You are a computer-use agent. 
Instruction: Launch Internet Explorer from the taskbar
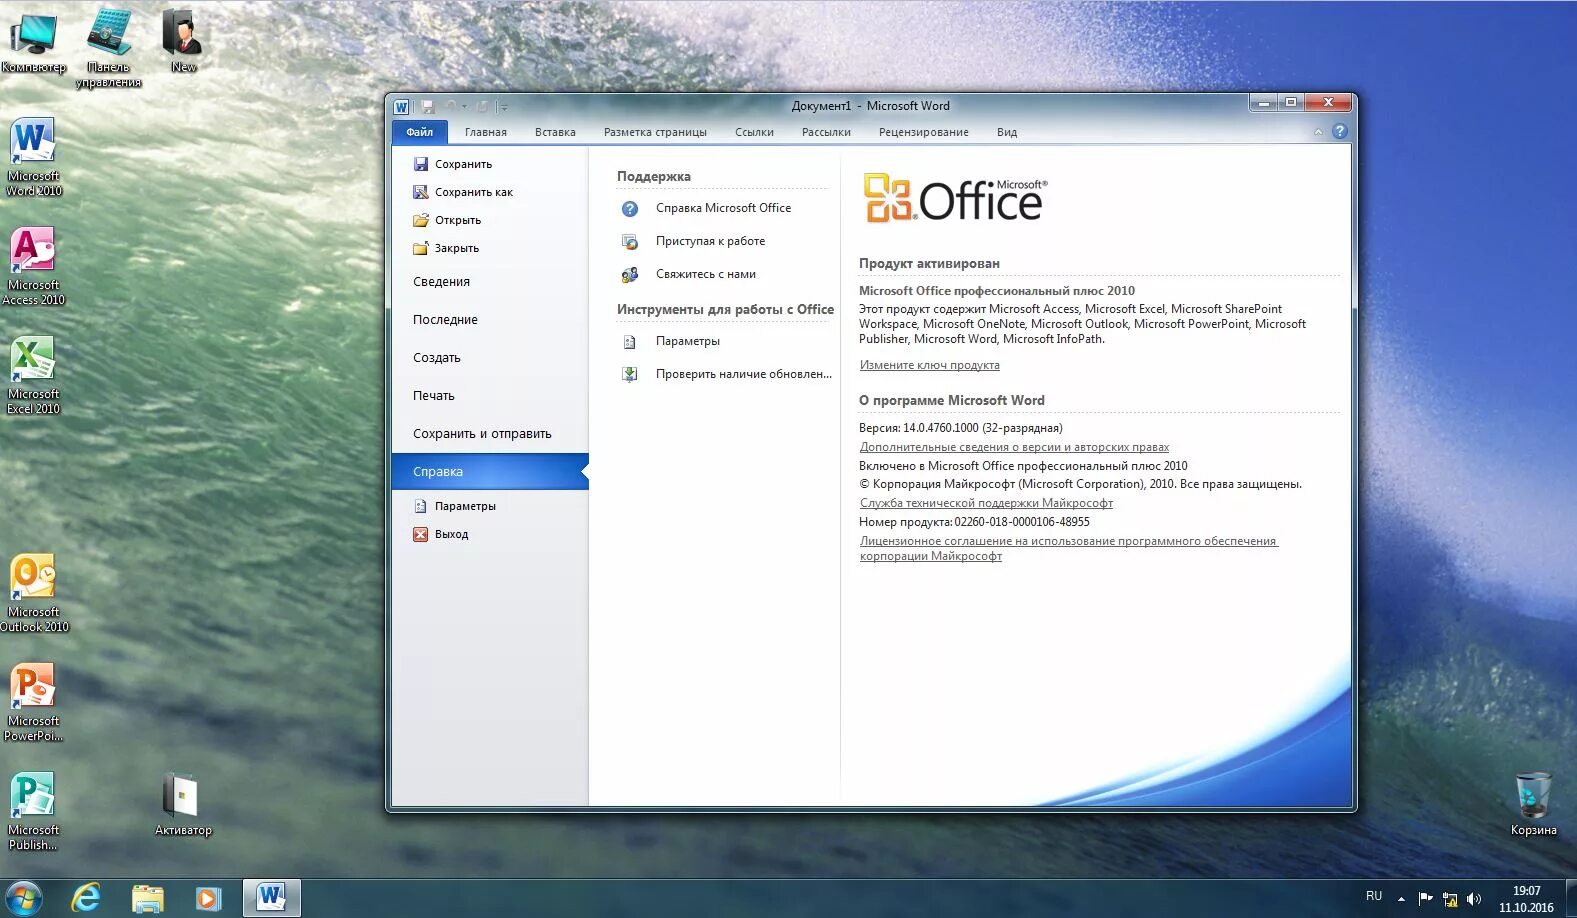[x=87, y=898]
